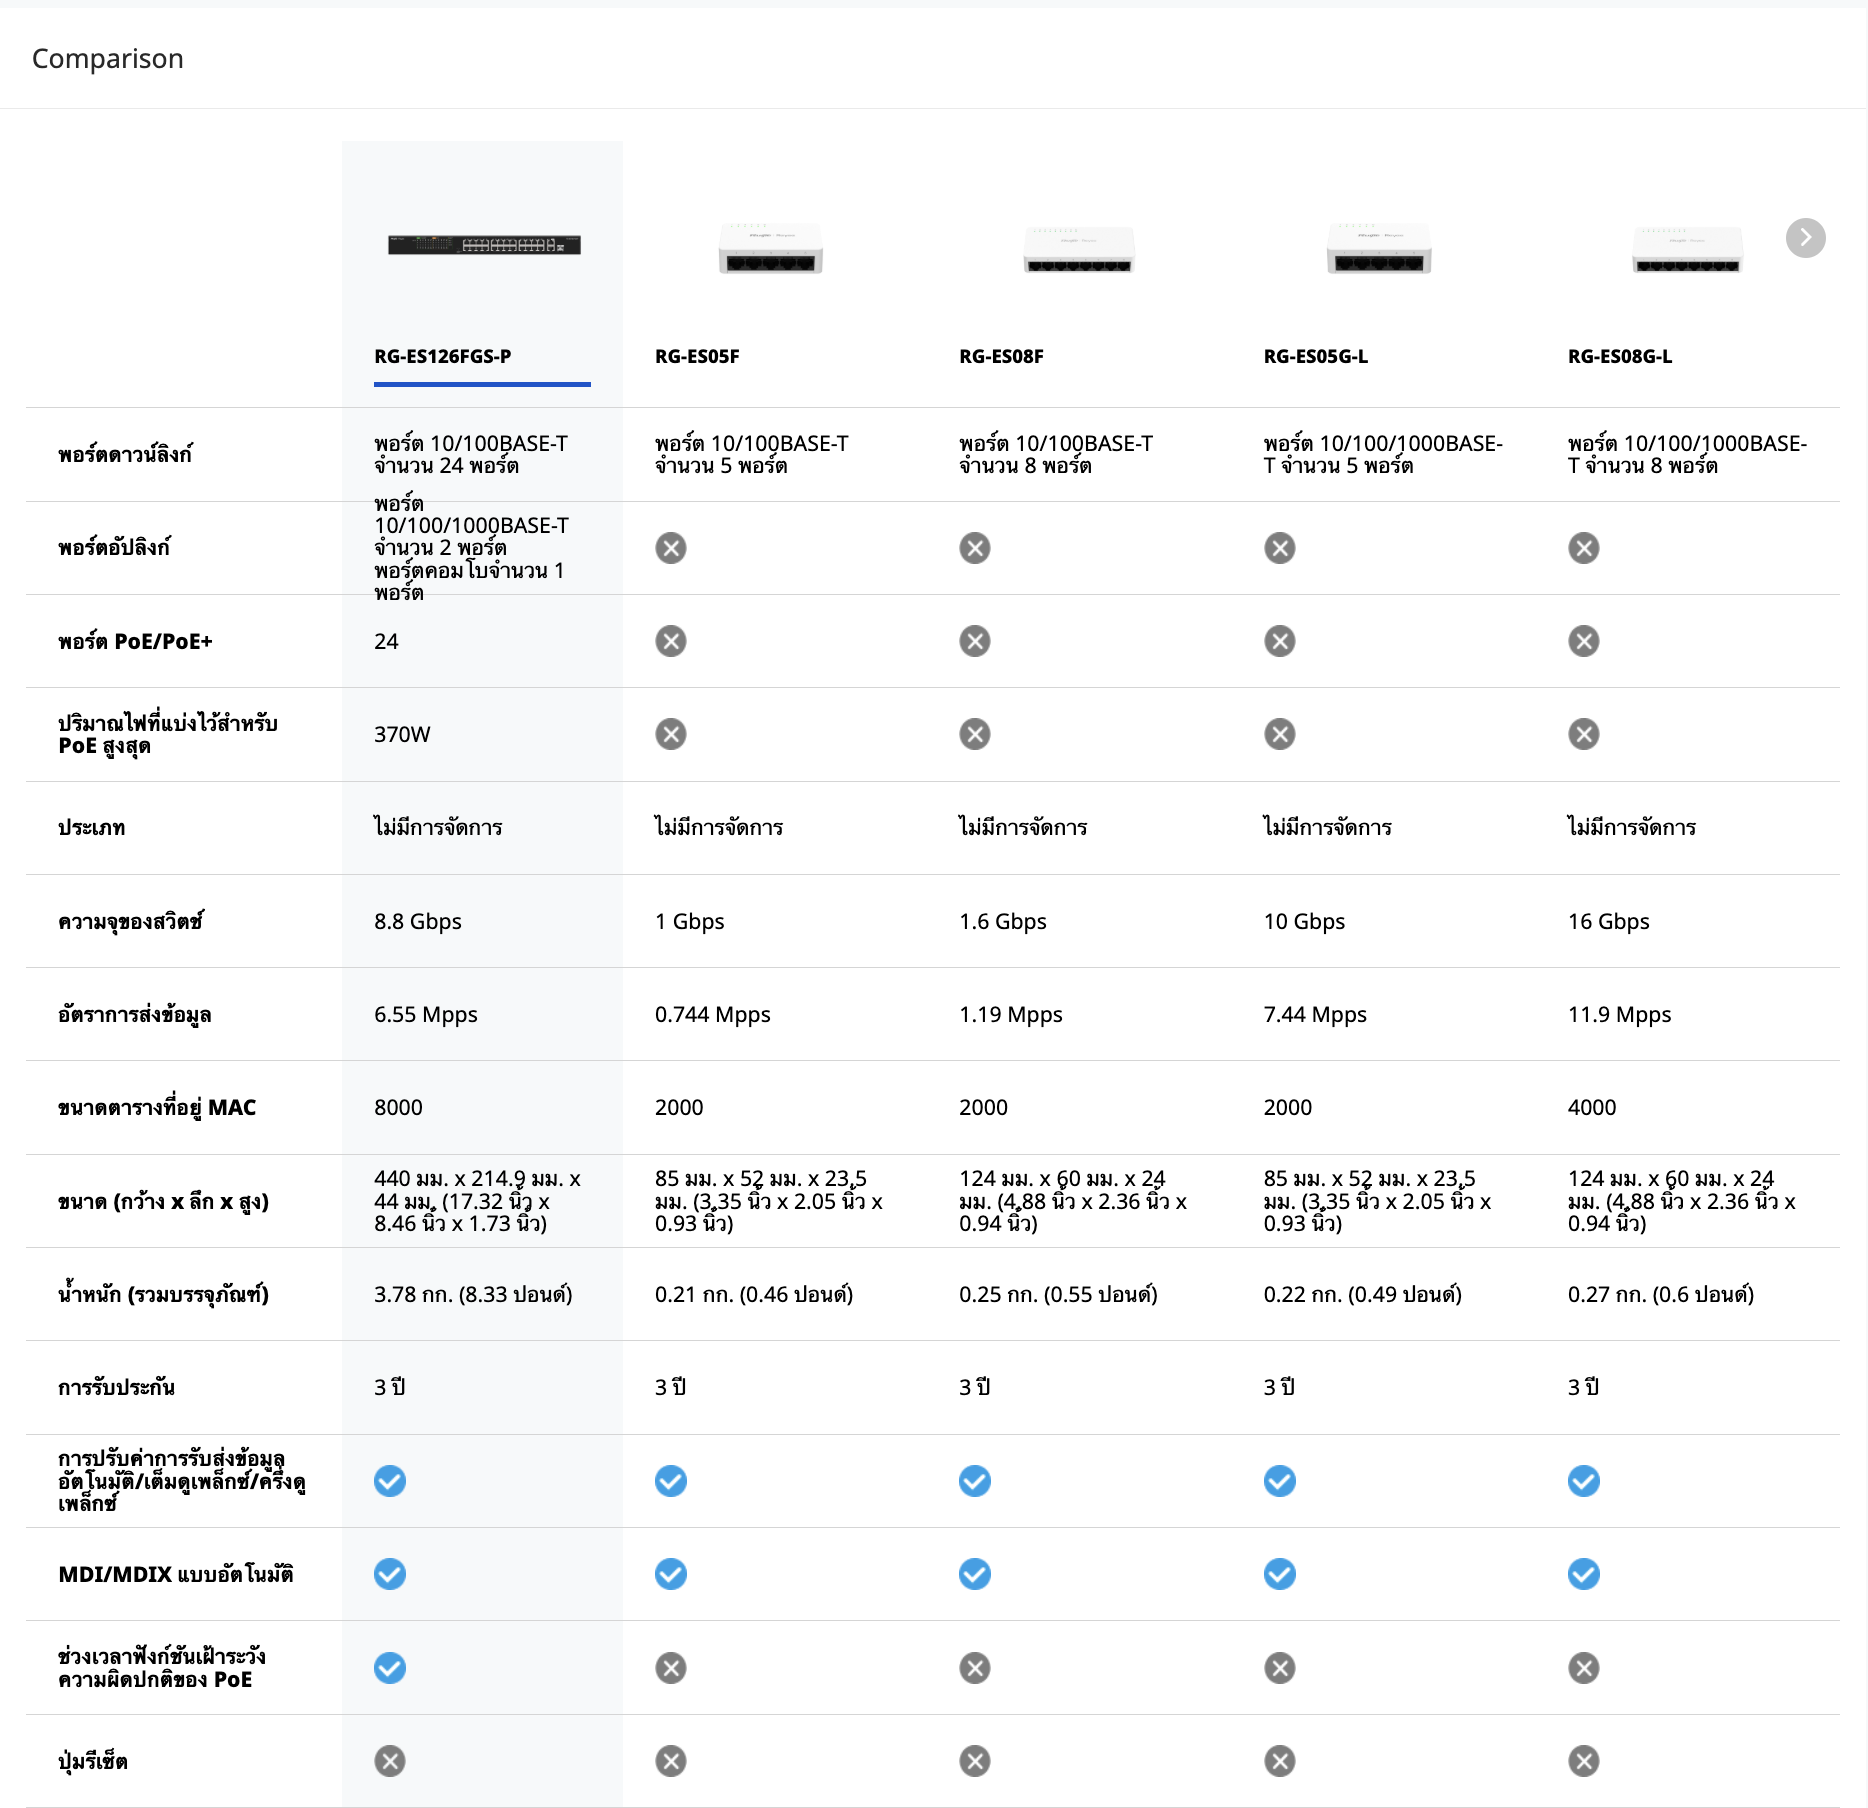Click the RG-ES126FGS-P auto-negotiation checkmark icon
The width and height of the screenshot is (1868, 1808).
pos(390,1481)
